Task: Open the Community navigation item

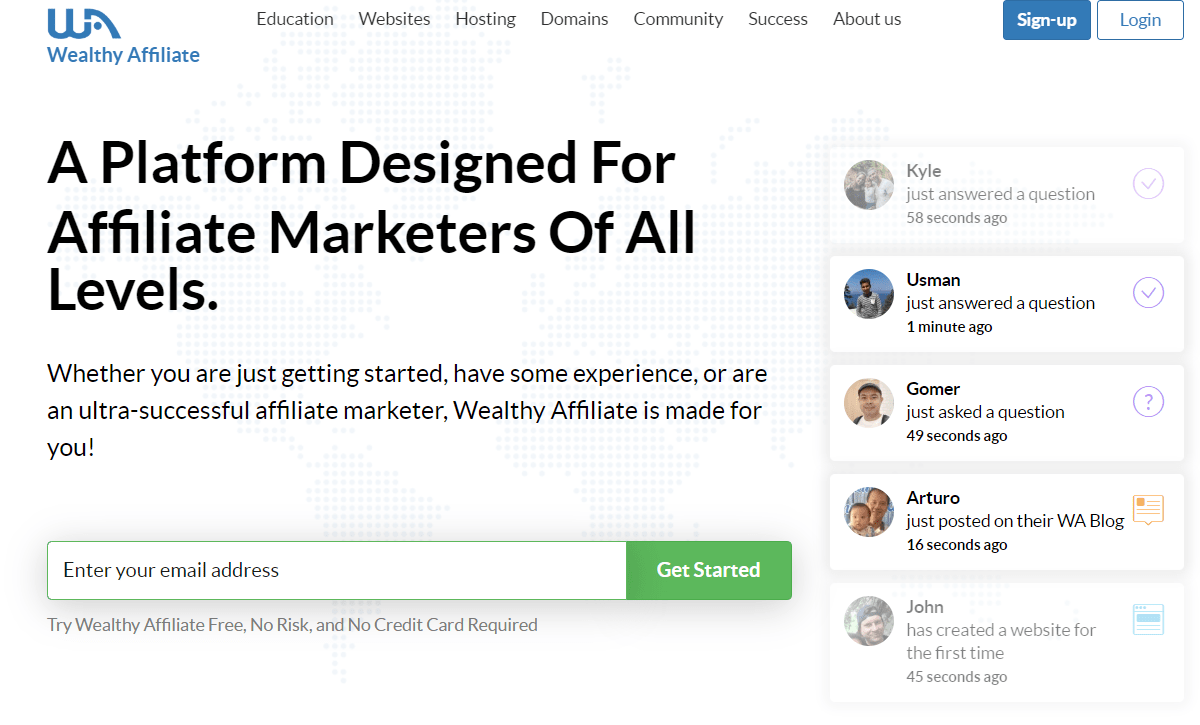Action: click(x=678, y=19)
